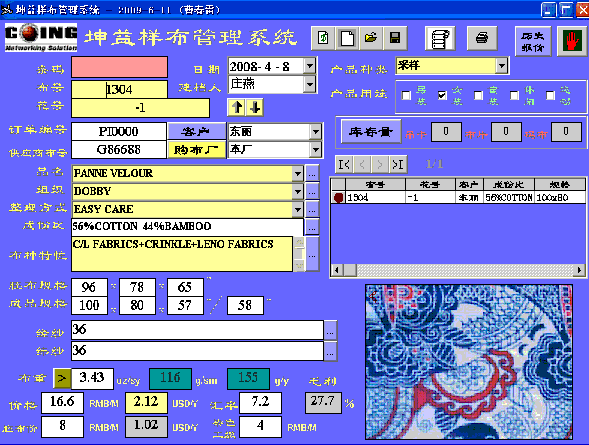Print using the printer icon

click(482, 38)
